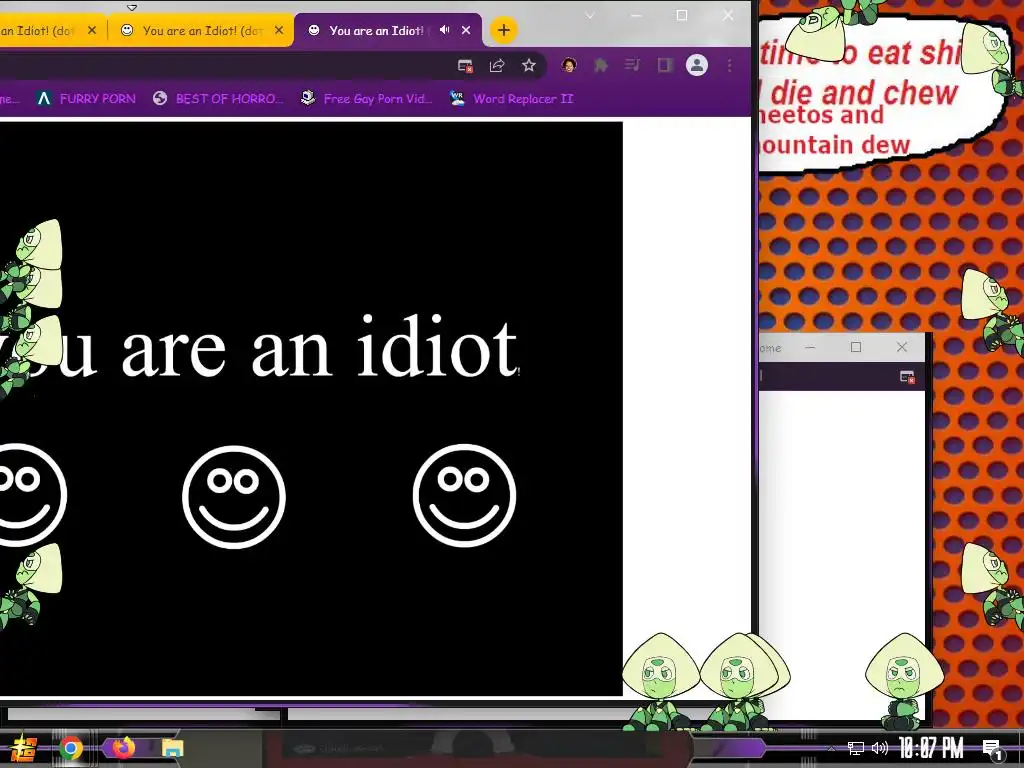Open File Explorer from the taskbar

[172, 748]
